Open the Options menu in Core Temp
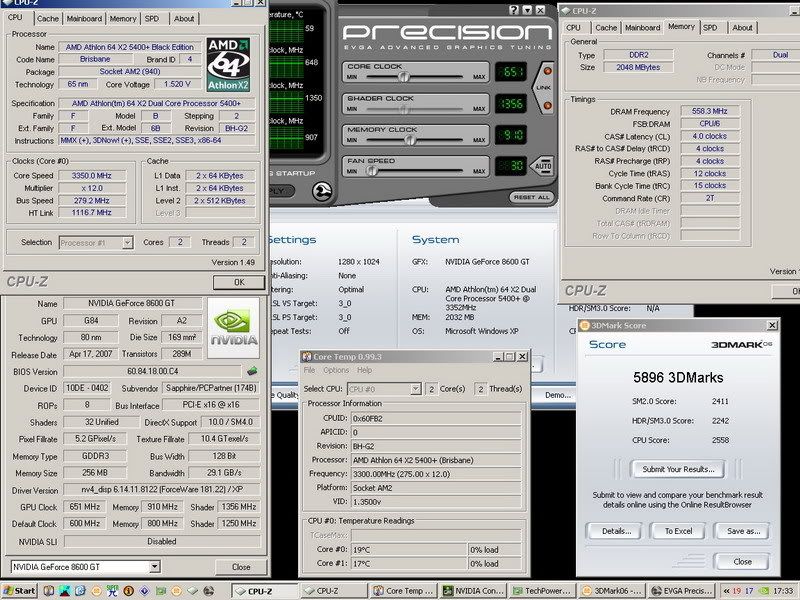 pyautogui.click(x=335, y=368)
